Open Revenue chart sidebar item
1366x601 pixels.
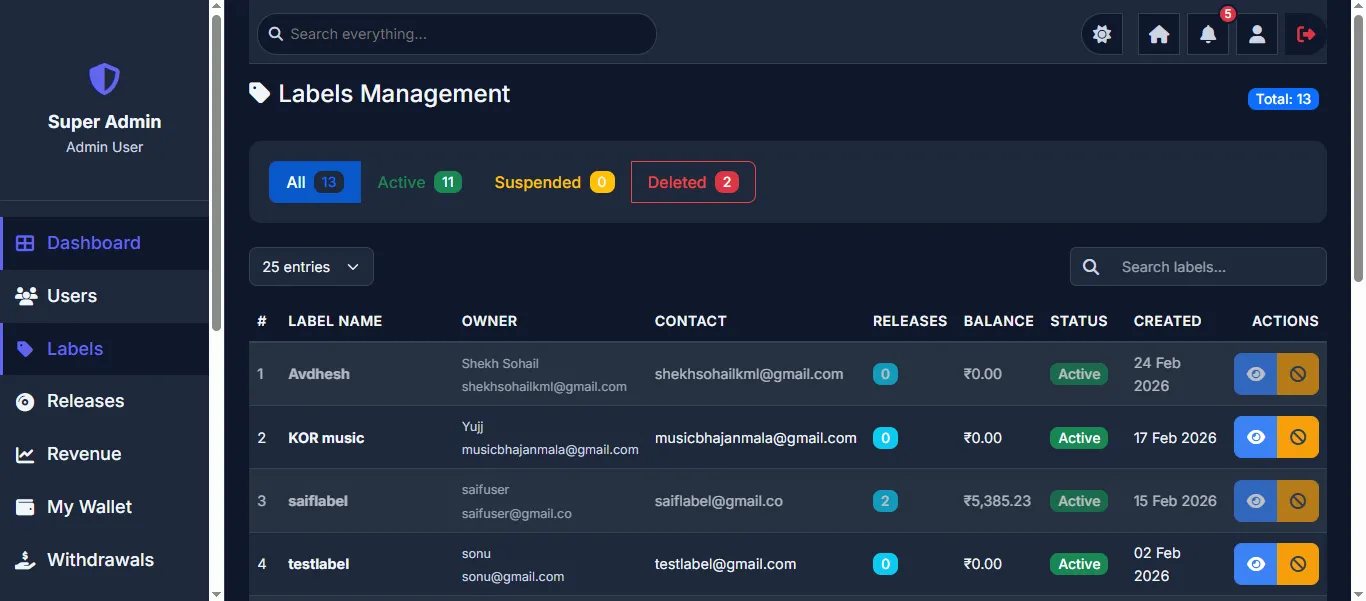[x=104, y=454]
